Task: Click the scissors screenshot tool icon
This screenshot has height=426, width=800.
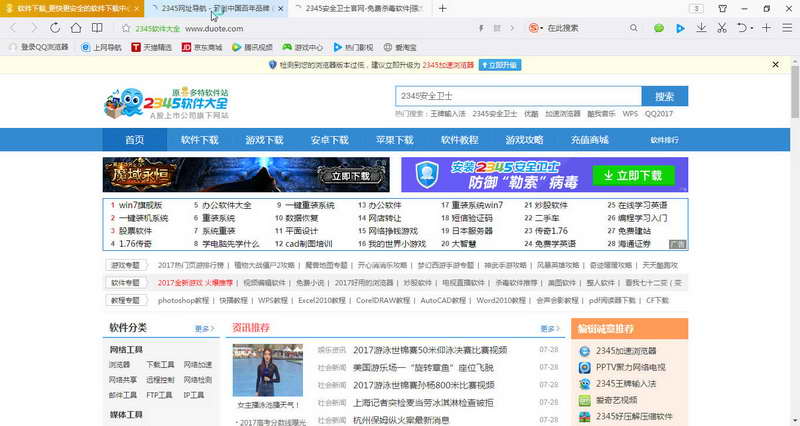Action: click(722, 28)
